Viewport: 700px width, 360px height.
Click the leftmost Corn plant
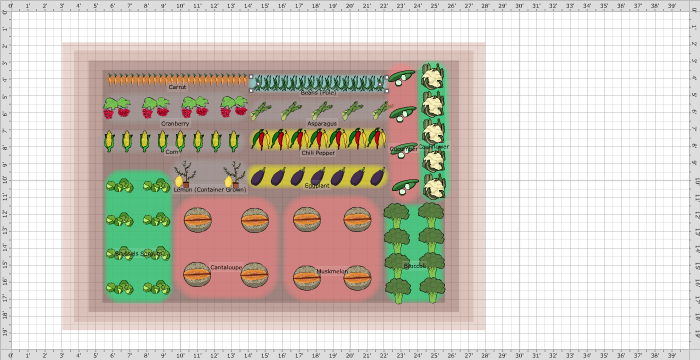[109, 141]
